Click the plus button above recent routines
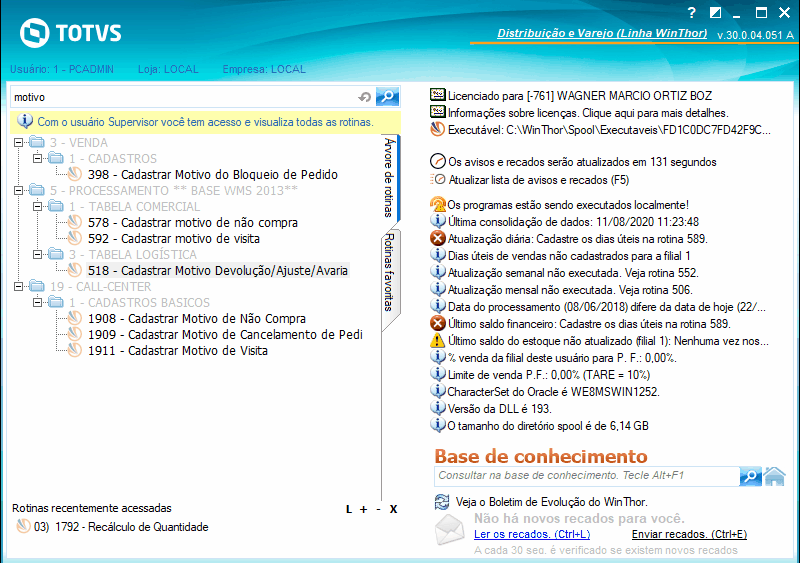This screenshot has height=563, width=800. (x=363, y=509)
